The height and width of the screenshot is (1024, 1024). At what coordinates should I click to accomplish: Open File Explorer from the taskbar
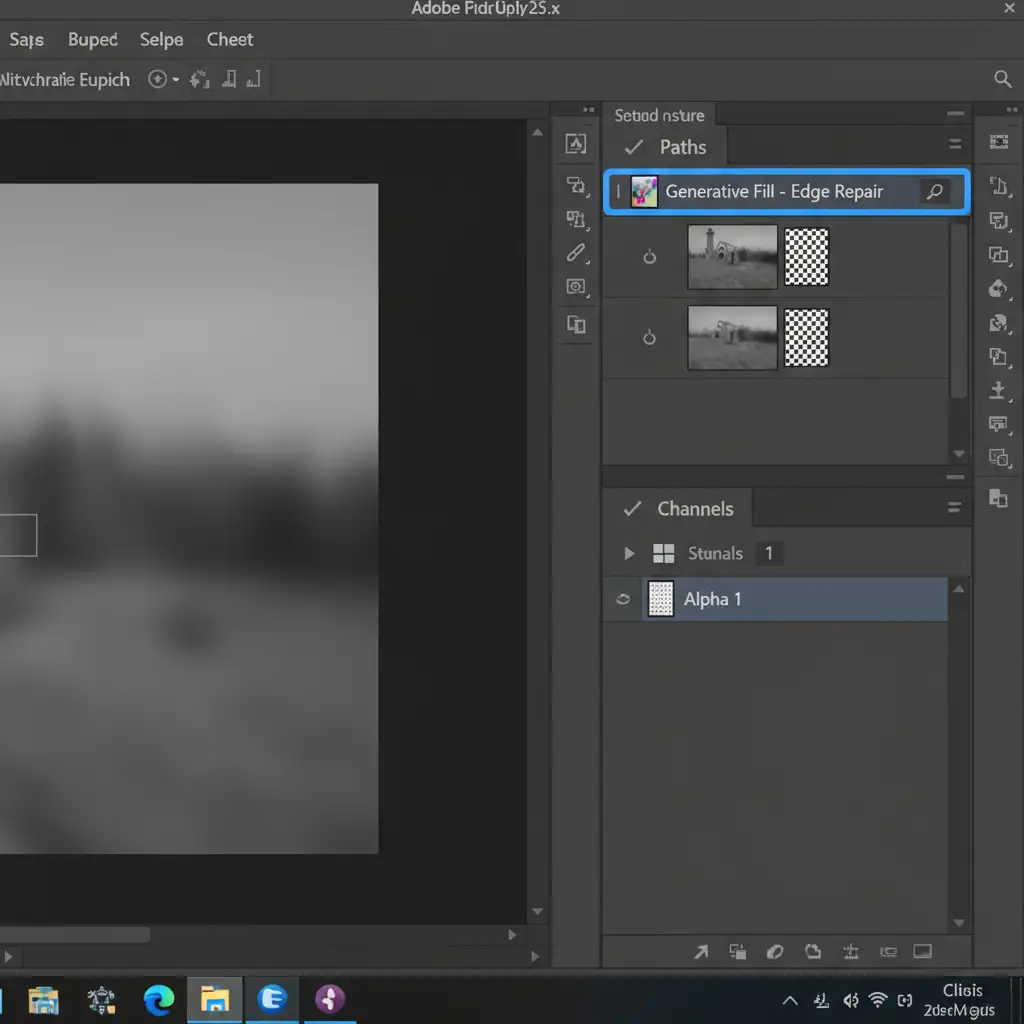[x=215, y=998]
